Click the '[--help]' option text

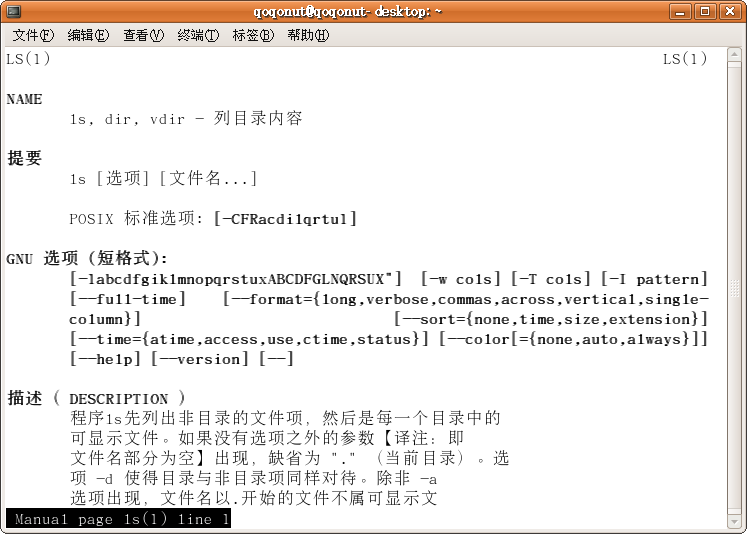[105, 359]
